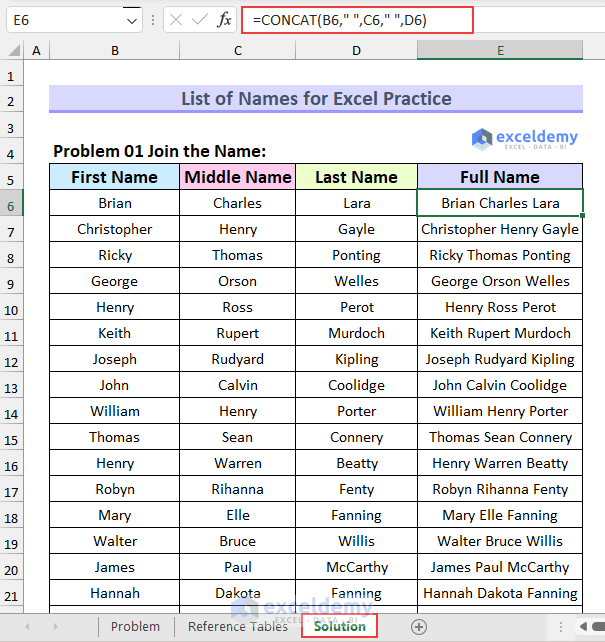The image size is (605, 642).
Task: Select first name cell 'Walter'
Action: tap(115, 541)
